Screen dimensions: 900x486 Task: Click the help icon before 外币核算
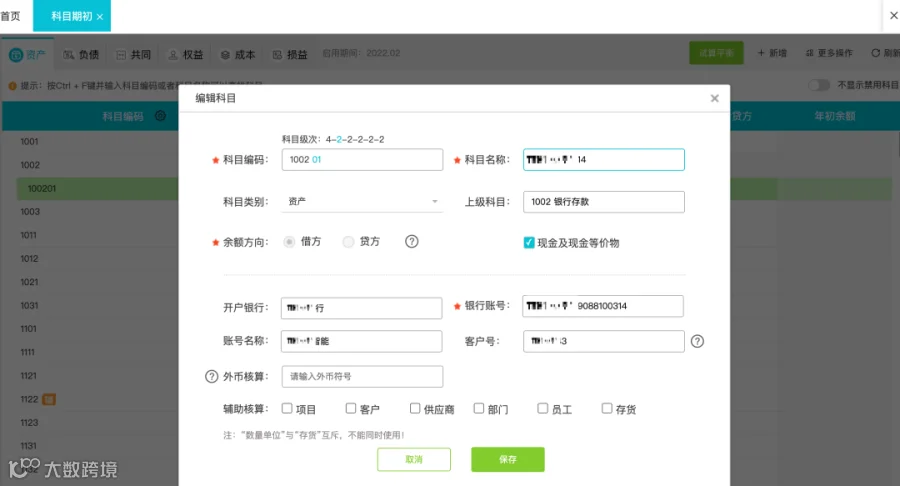[x=212, y=376]
